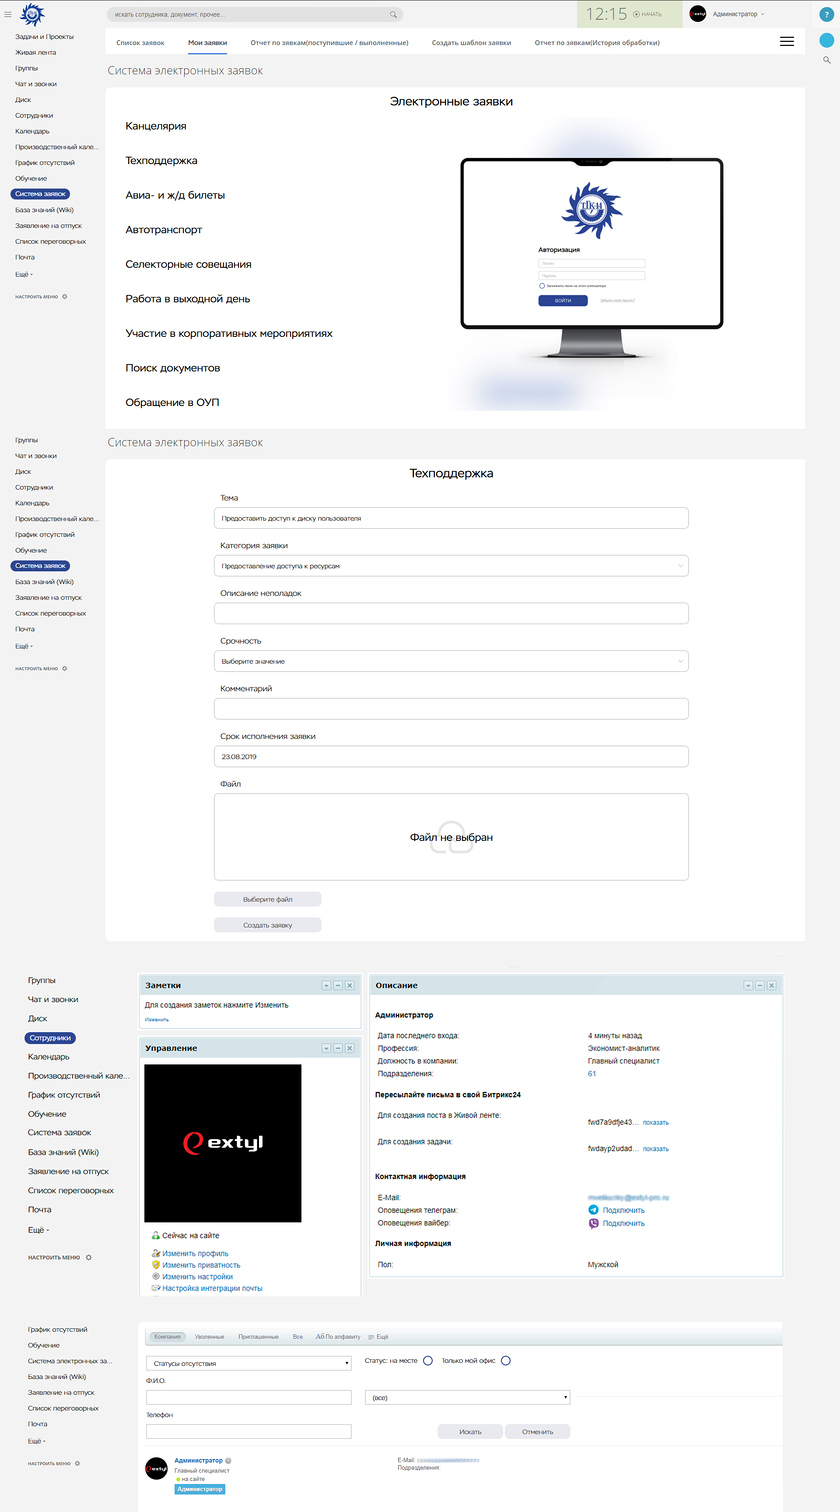Click the company logo in the header
Image resolution: width=840 pixels, height=1512 pixels.
tap(33, 15)
